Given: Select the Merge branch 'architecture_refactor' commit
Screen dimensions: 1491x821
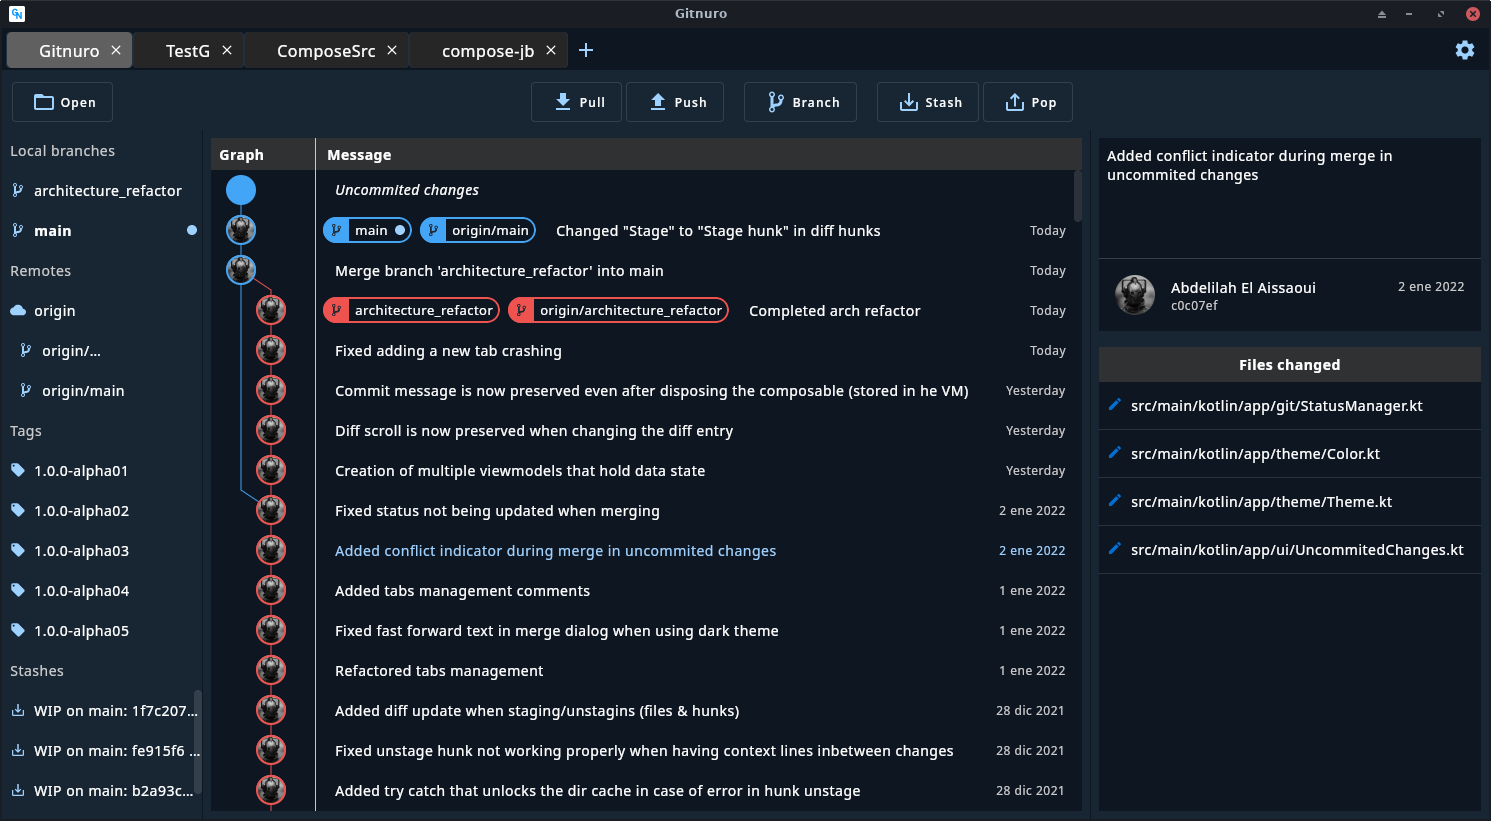Looking at the screenshot, I should point(646,271).
